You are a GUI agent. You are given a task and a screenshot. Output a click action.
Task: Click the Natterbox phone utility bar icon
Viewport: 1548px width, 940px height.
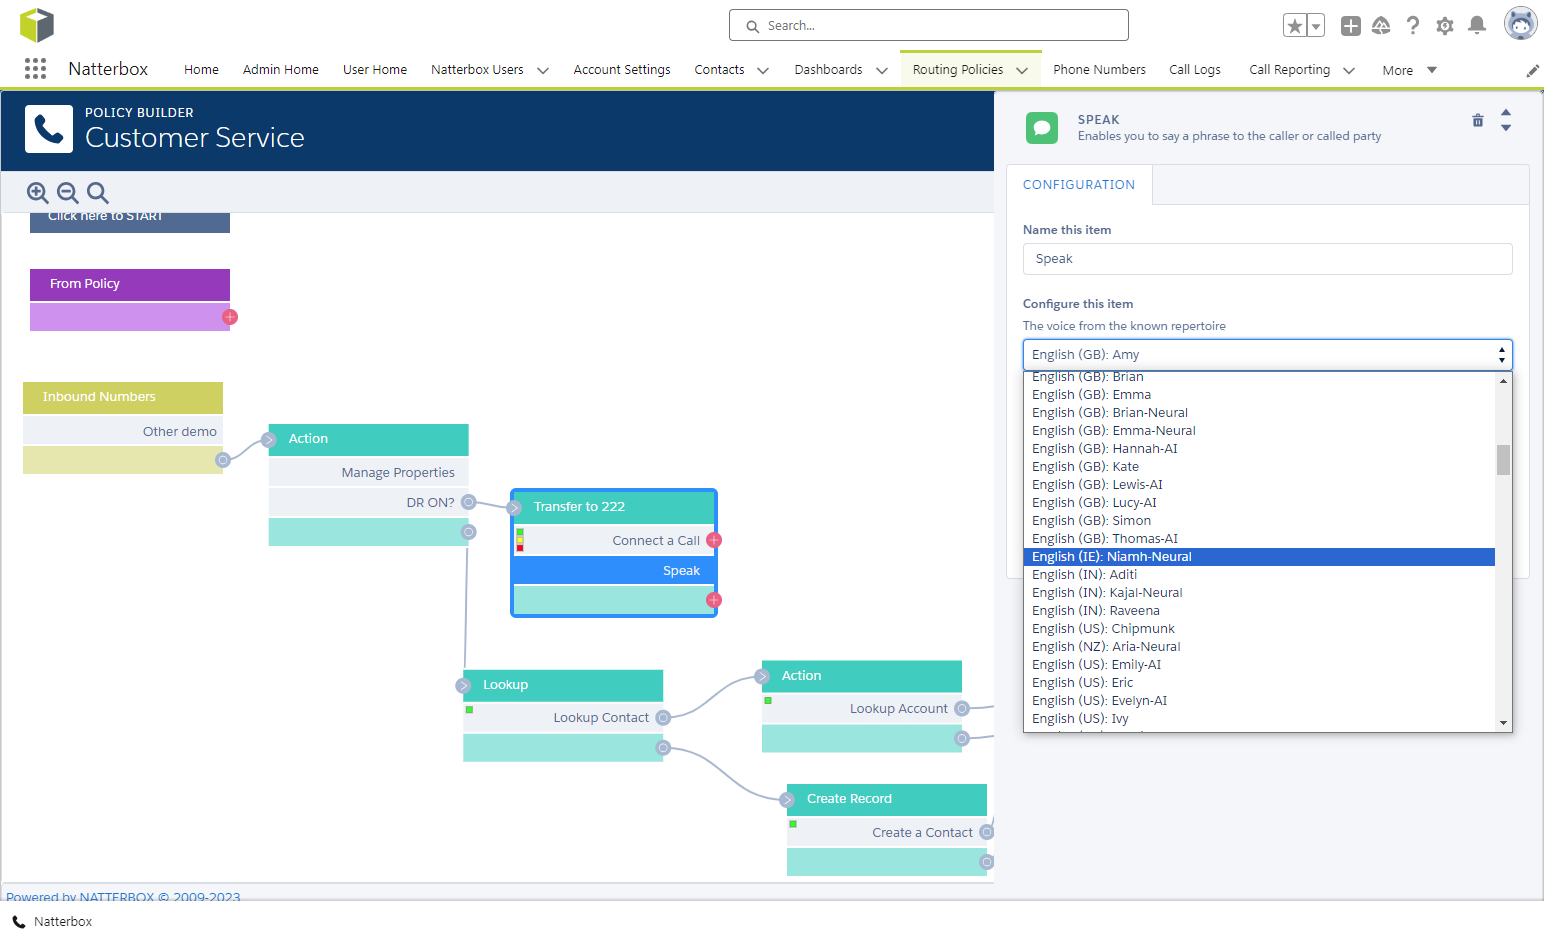pos(19,922)
